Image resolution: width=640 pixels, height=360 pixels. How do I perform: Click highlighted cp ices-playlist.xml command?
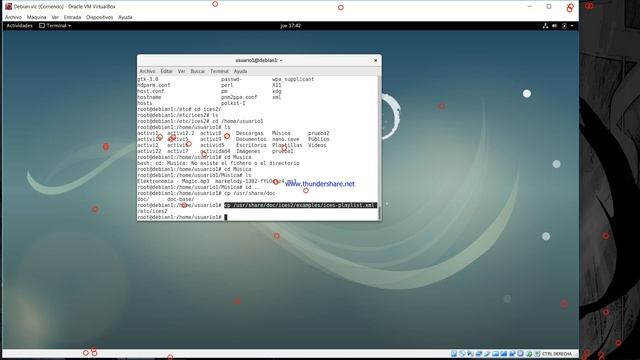click(300, 205)
